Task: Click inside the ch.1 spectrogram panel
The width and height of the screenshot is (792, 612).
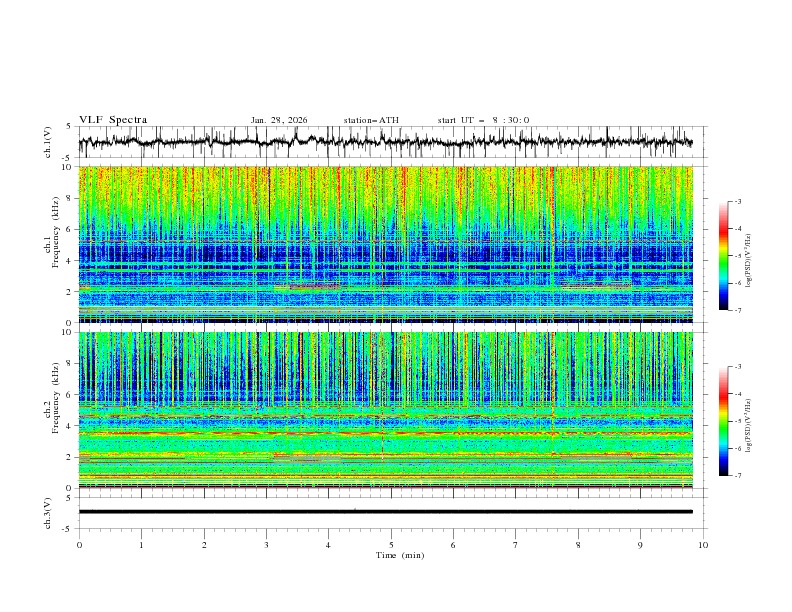Action: tap(391, 244)
